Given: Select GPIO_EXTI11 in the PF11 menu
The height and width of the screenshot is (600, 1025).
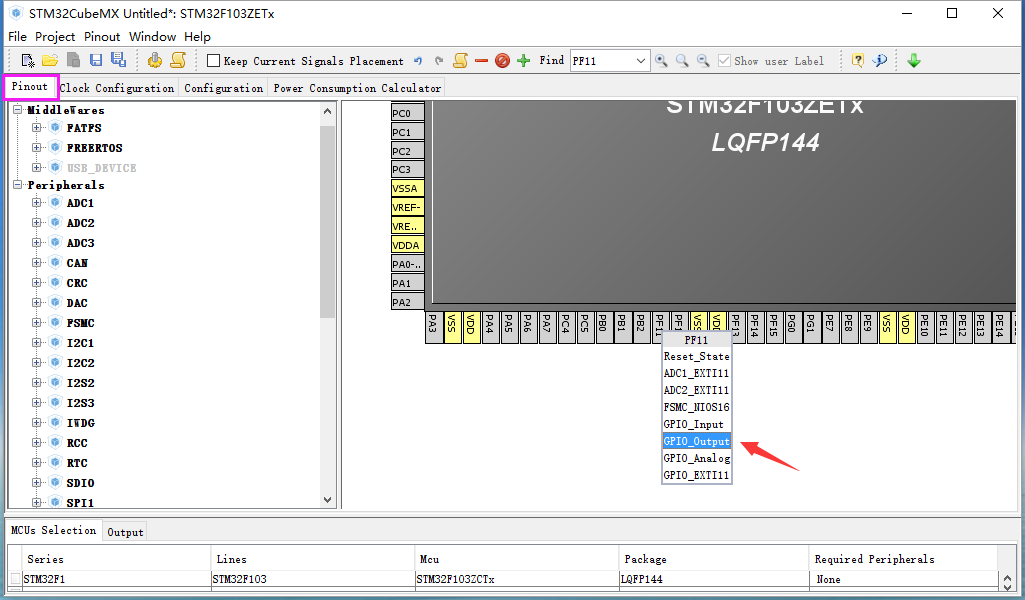Looking at the screenshot, I should (x=696, y=475).
